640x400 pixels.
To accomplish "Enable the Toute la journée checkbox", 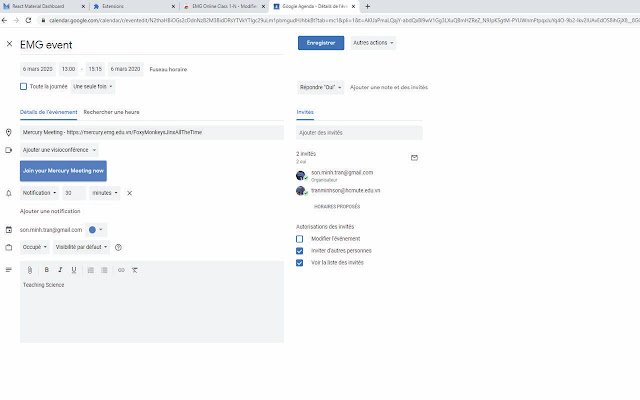I will click(x=23, y=87).
